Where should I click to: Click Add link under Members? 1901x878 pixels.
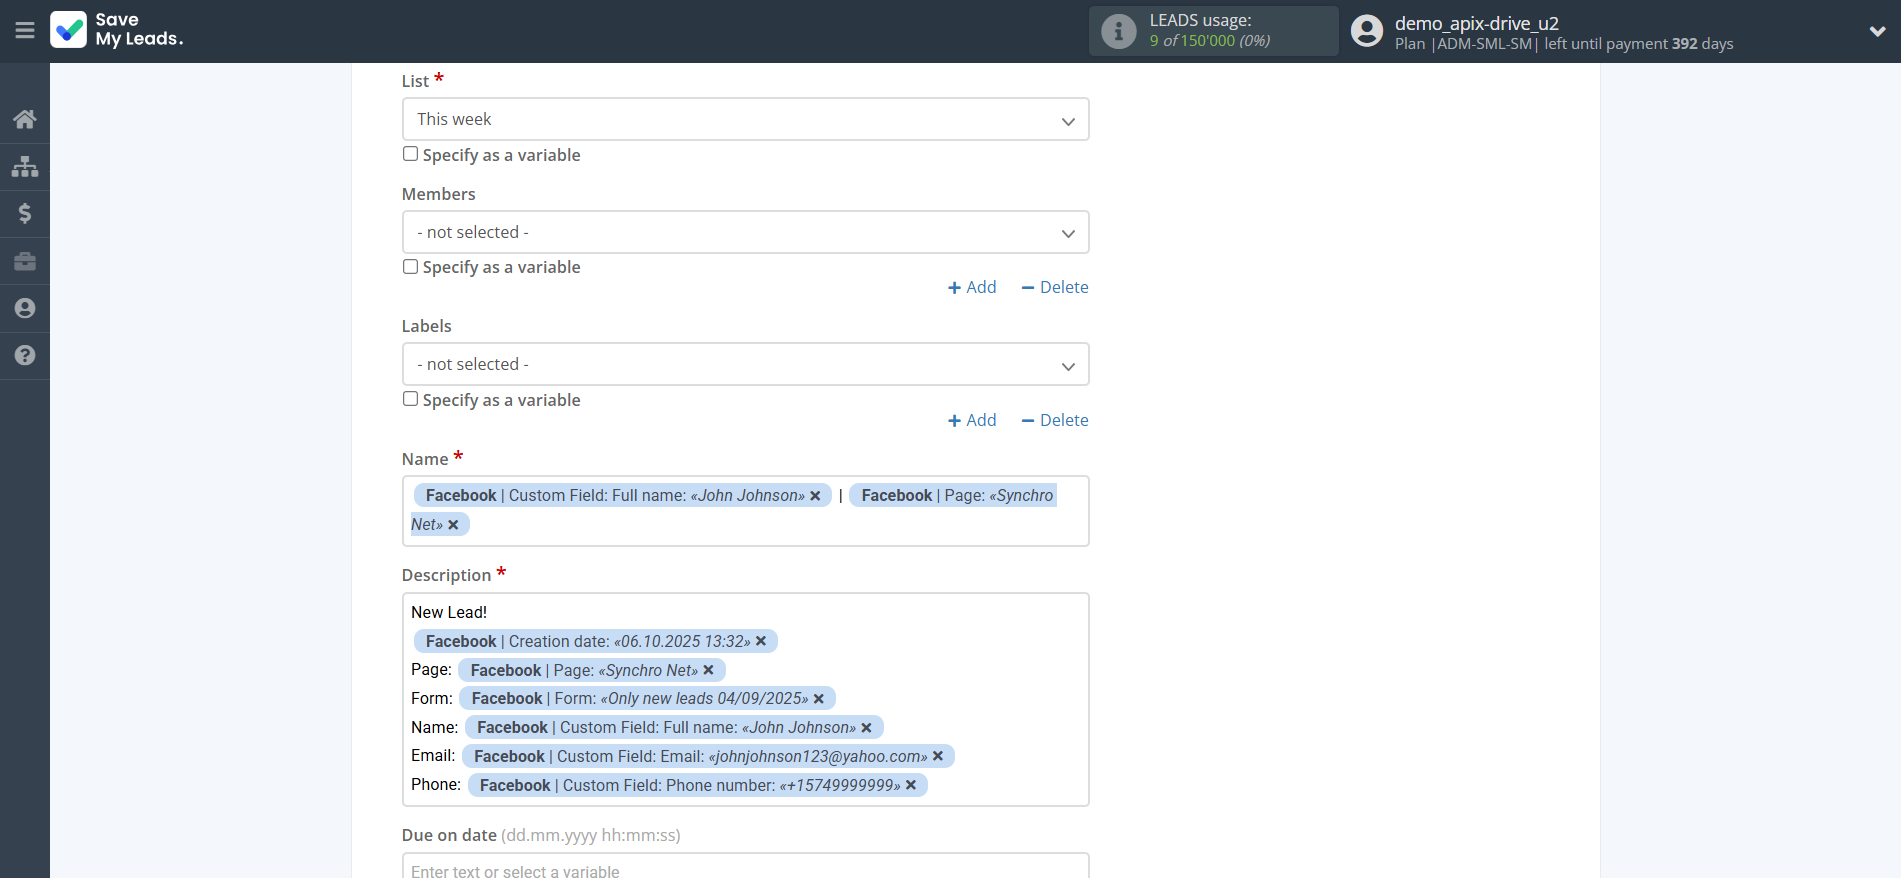click(972, 288)
